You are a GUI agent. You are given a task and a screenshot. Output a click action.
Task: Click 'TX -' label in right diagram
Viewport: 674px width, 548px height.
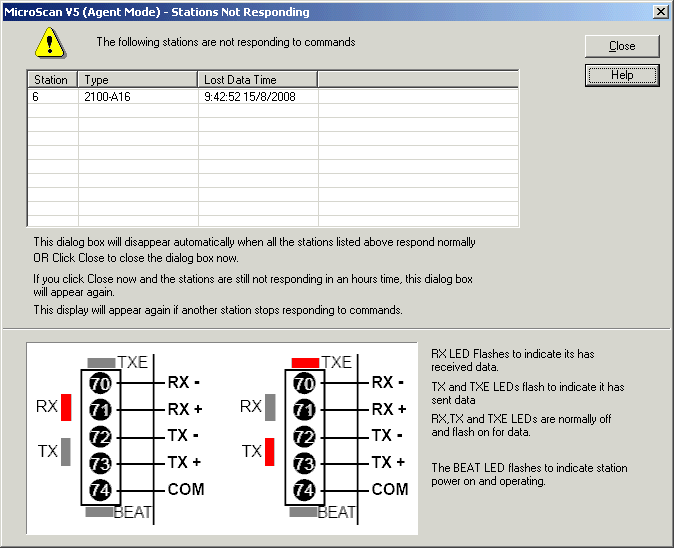(x=387, y=436)
